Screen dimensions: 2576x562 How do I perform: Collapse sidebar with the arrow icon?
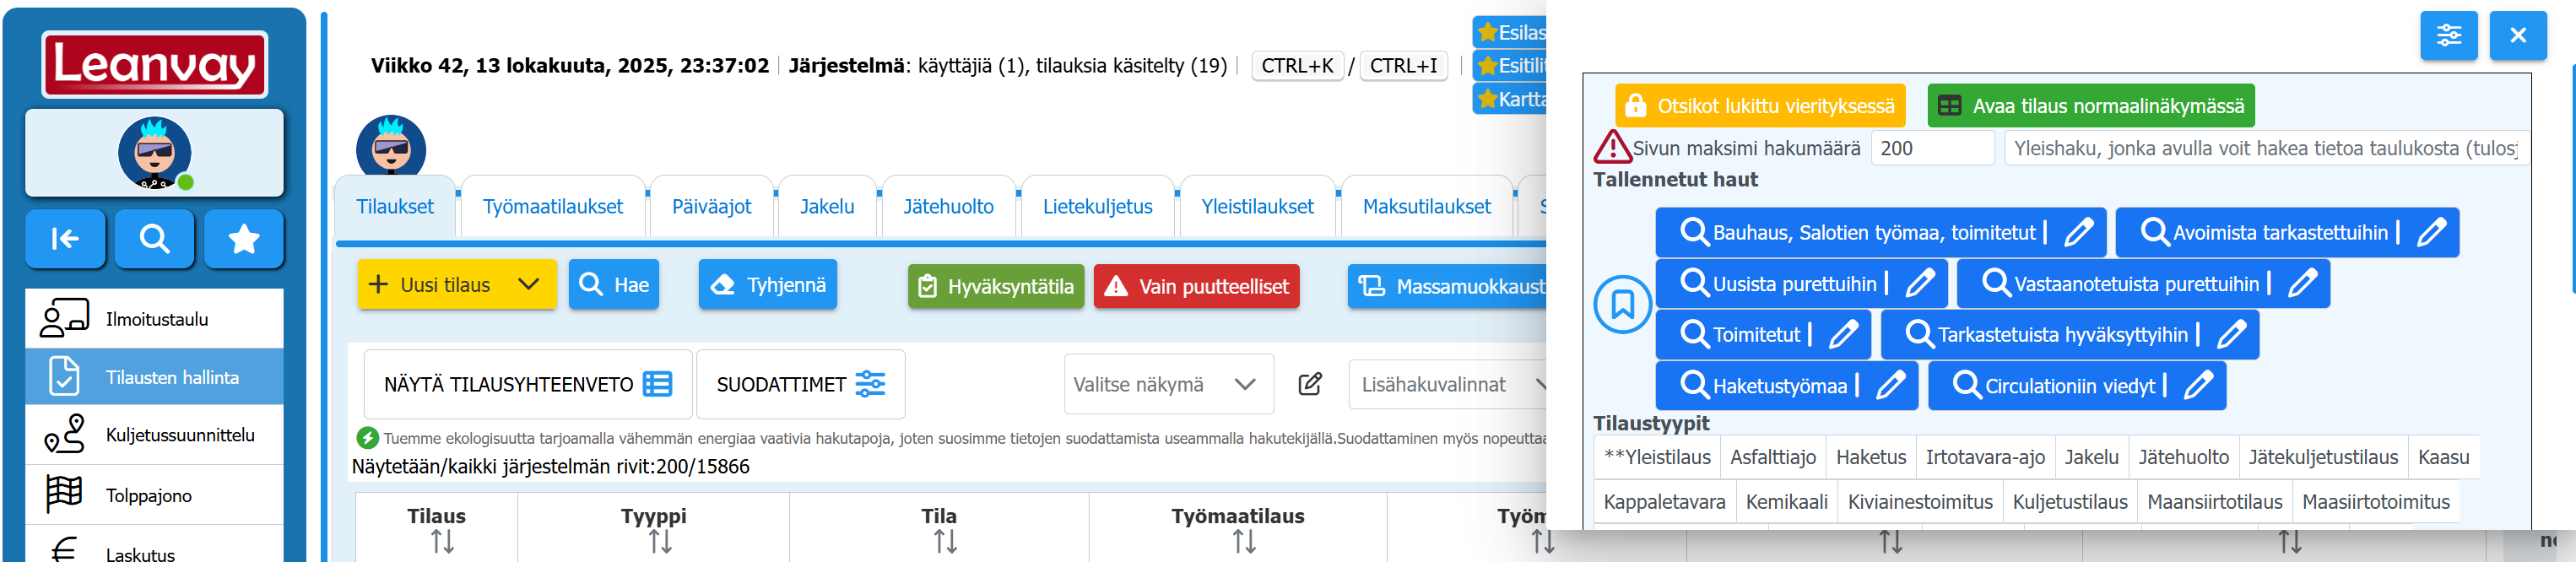point(65,238)
